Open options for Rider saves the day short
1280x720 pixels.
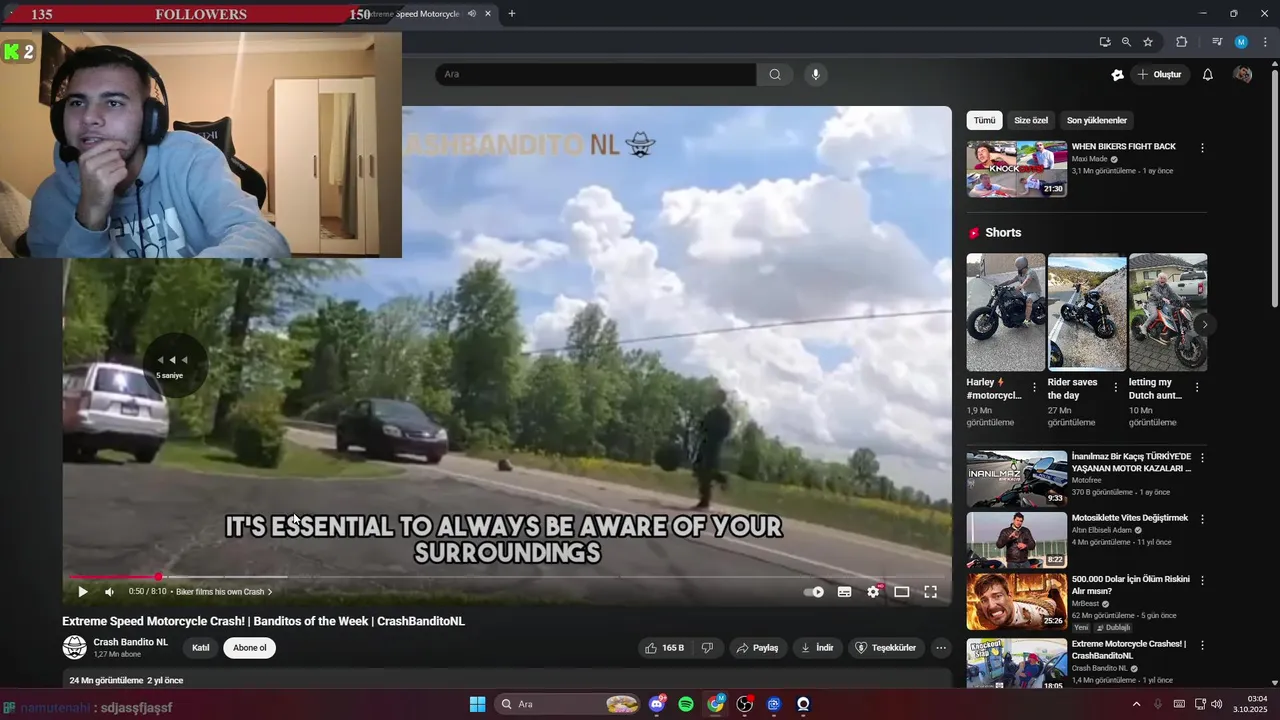pos(1115,387)
